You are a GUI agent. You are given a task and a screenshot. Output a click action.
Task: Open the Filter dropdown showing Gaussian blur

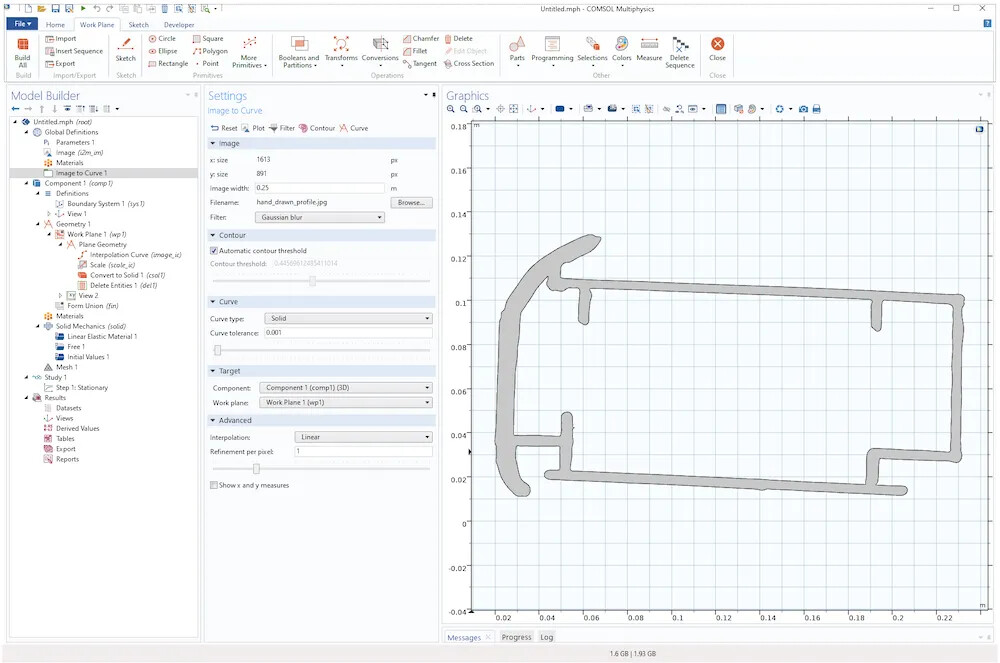coord(320,217)
